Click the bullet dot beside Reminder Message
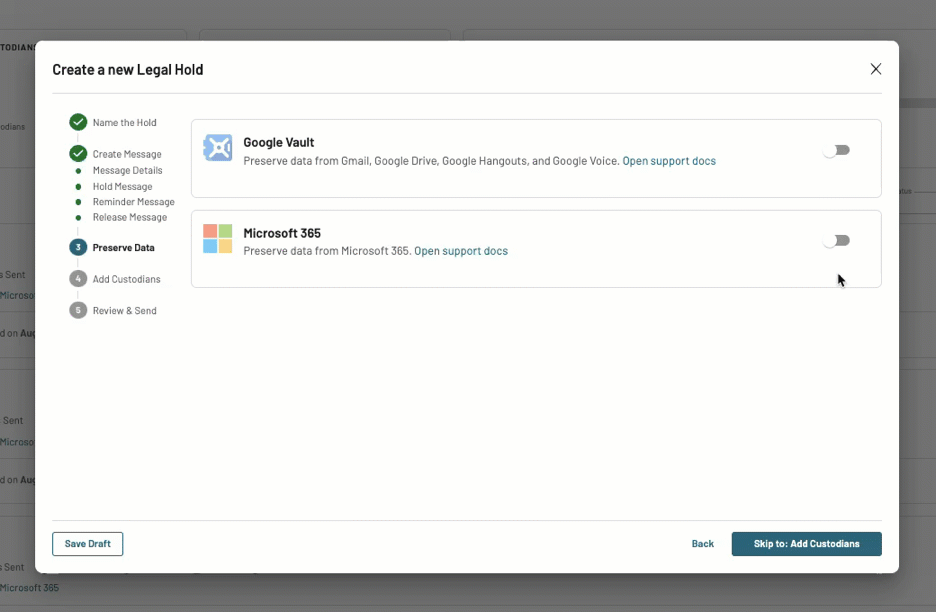This screenshot has width=936, height=612. [78, 202]
